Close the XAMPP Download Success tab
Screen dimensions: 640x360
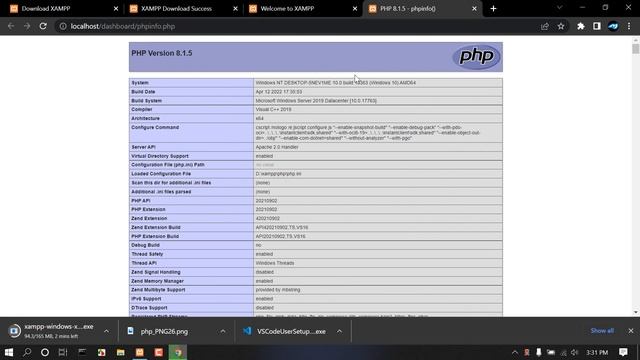[x=236, y=9]
